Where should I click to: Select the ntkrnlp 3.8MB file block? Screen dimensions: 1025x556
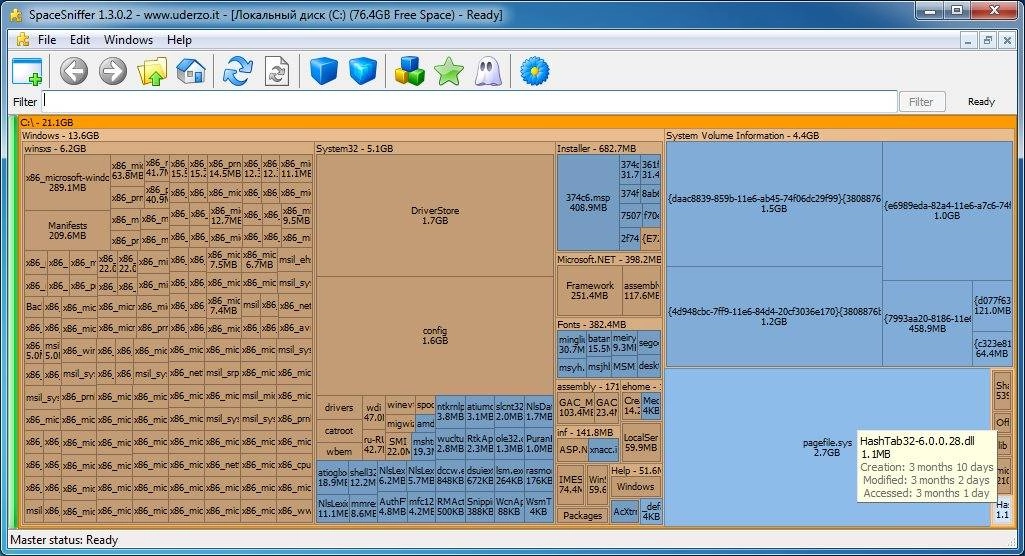click(450, 411)
